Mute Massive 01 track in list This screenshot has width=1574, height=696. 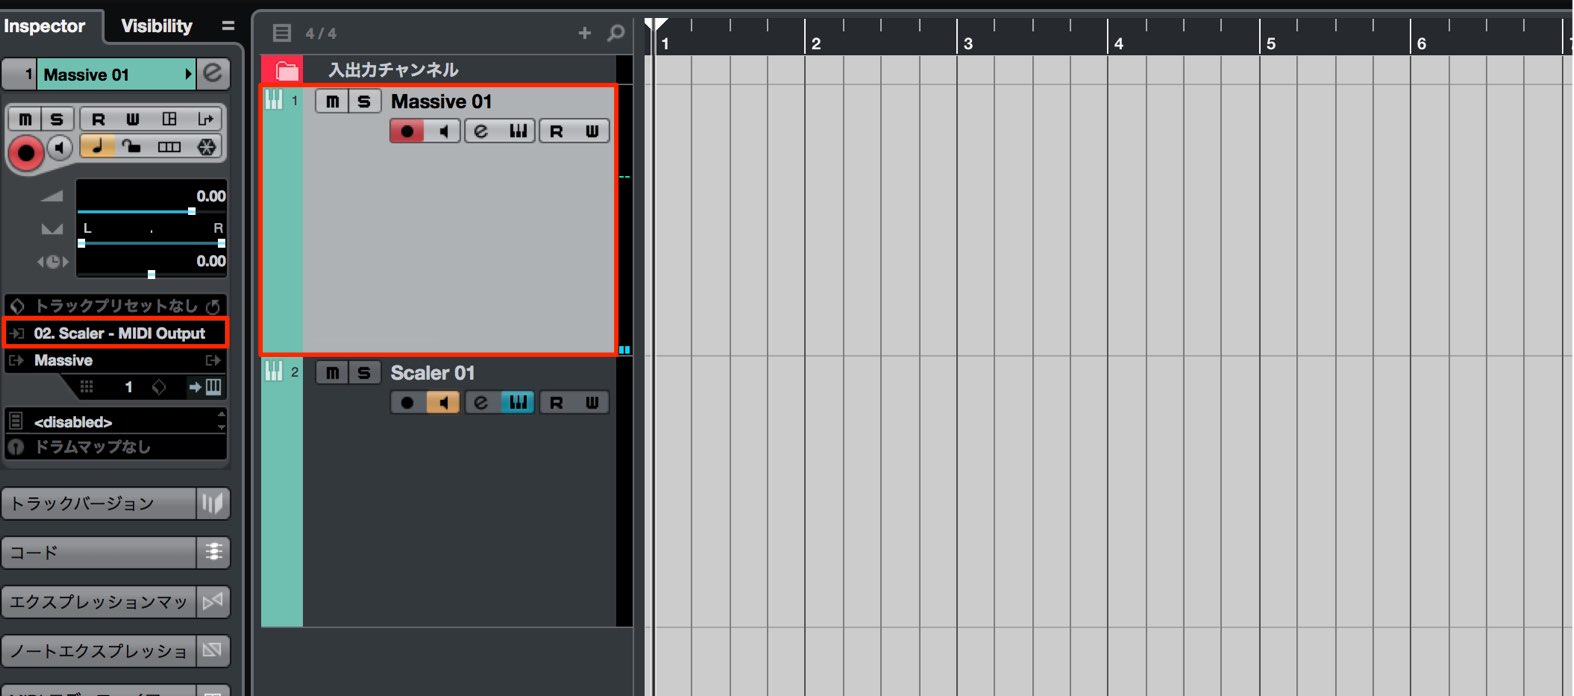coord(332,101)
